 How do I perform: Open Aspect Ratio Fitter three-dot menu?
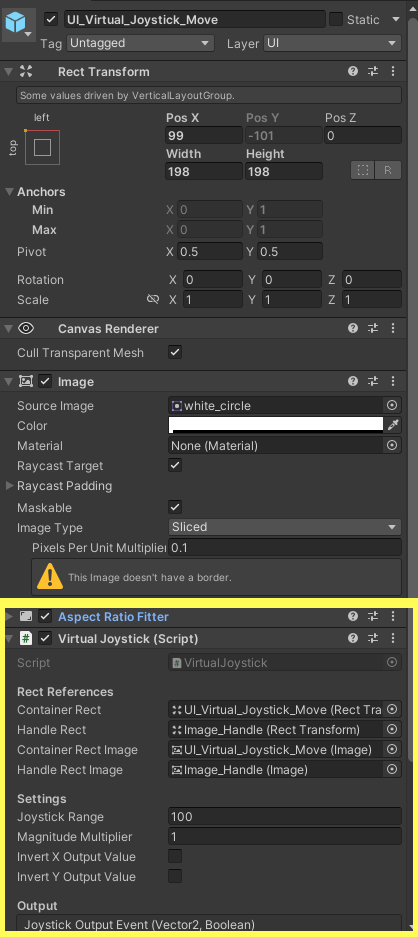pos(393,616)
